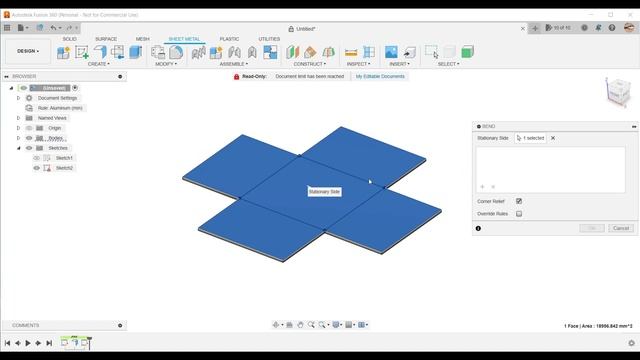Switch to the MESH tab

pos(142,39)
